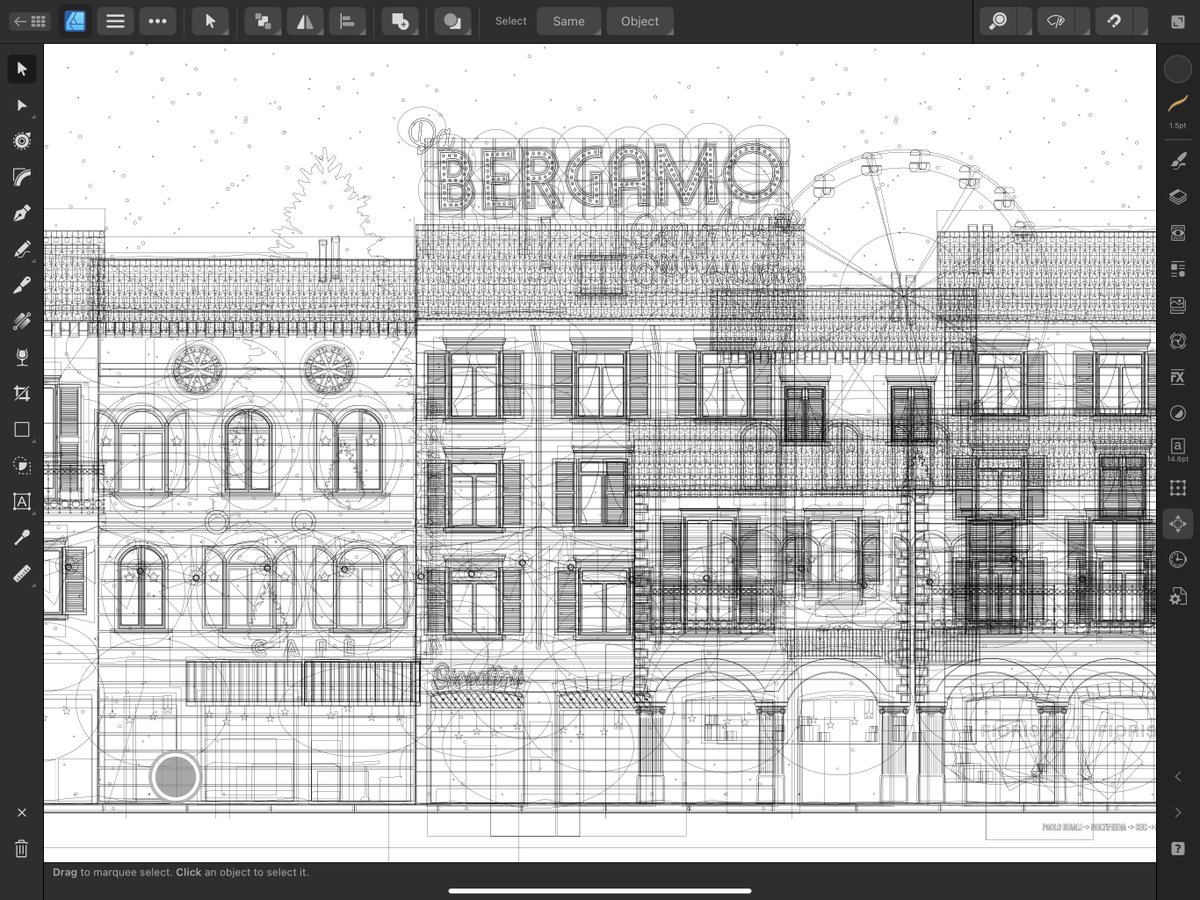This screenshot has width=1200, height=900.
Task: Open the Symbols aperture studio
Action: tap(1178, 341)
